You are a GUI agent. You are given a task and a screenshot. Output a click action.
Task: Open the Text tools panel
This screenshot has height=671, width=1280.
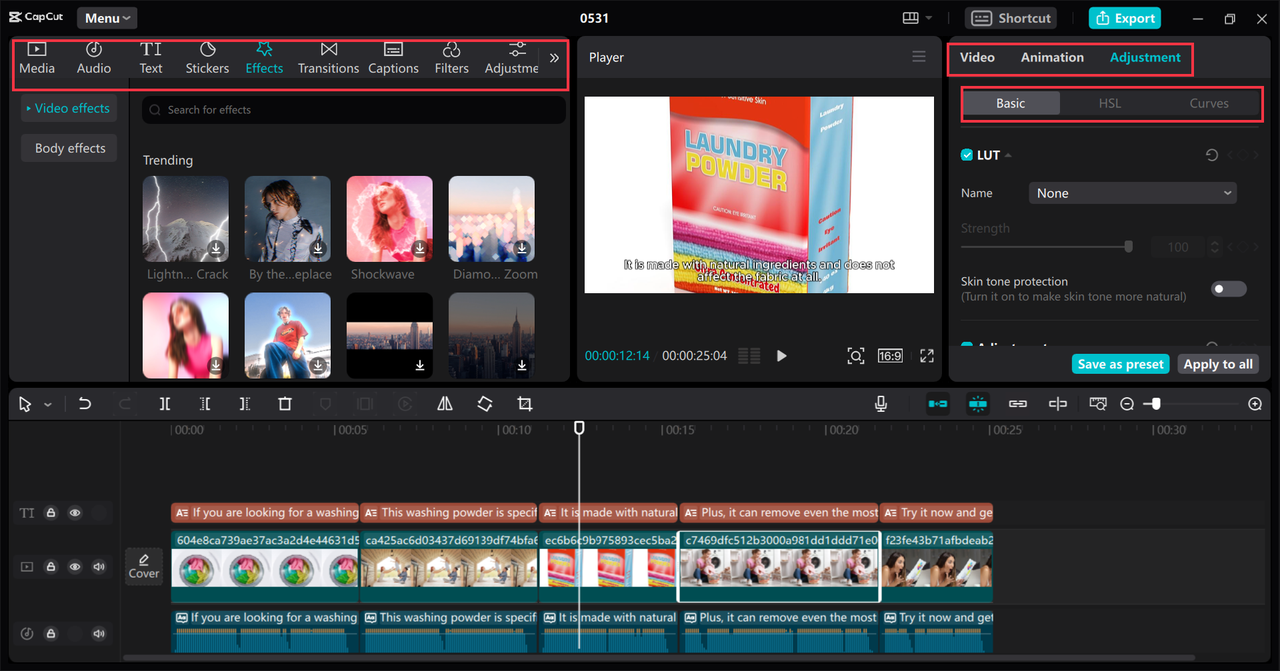(x=151, y=58)
